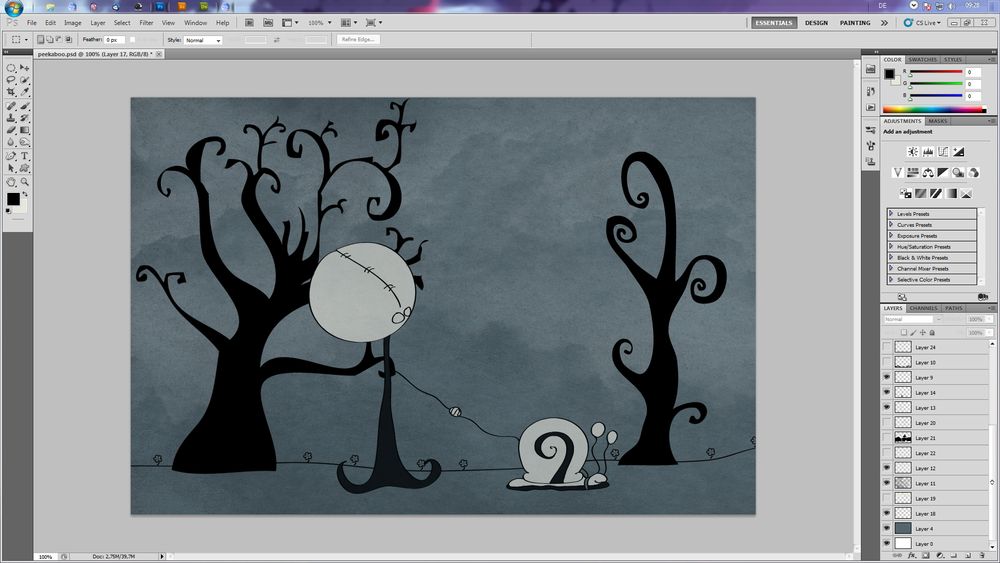Select the Lasso tool
Viewport: 1000px width, 563px height.
coord(11,80)
